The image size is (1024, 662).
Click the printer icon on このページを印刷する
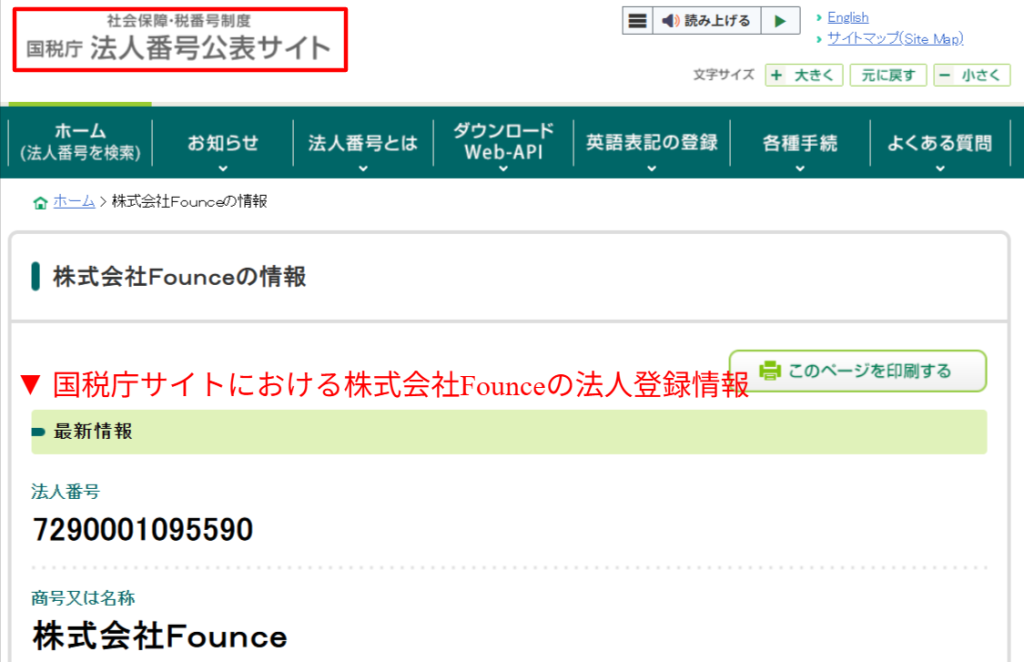[x=769, y=370]
